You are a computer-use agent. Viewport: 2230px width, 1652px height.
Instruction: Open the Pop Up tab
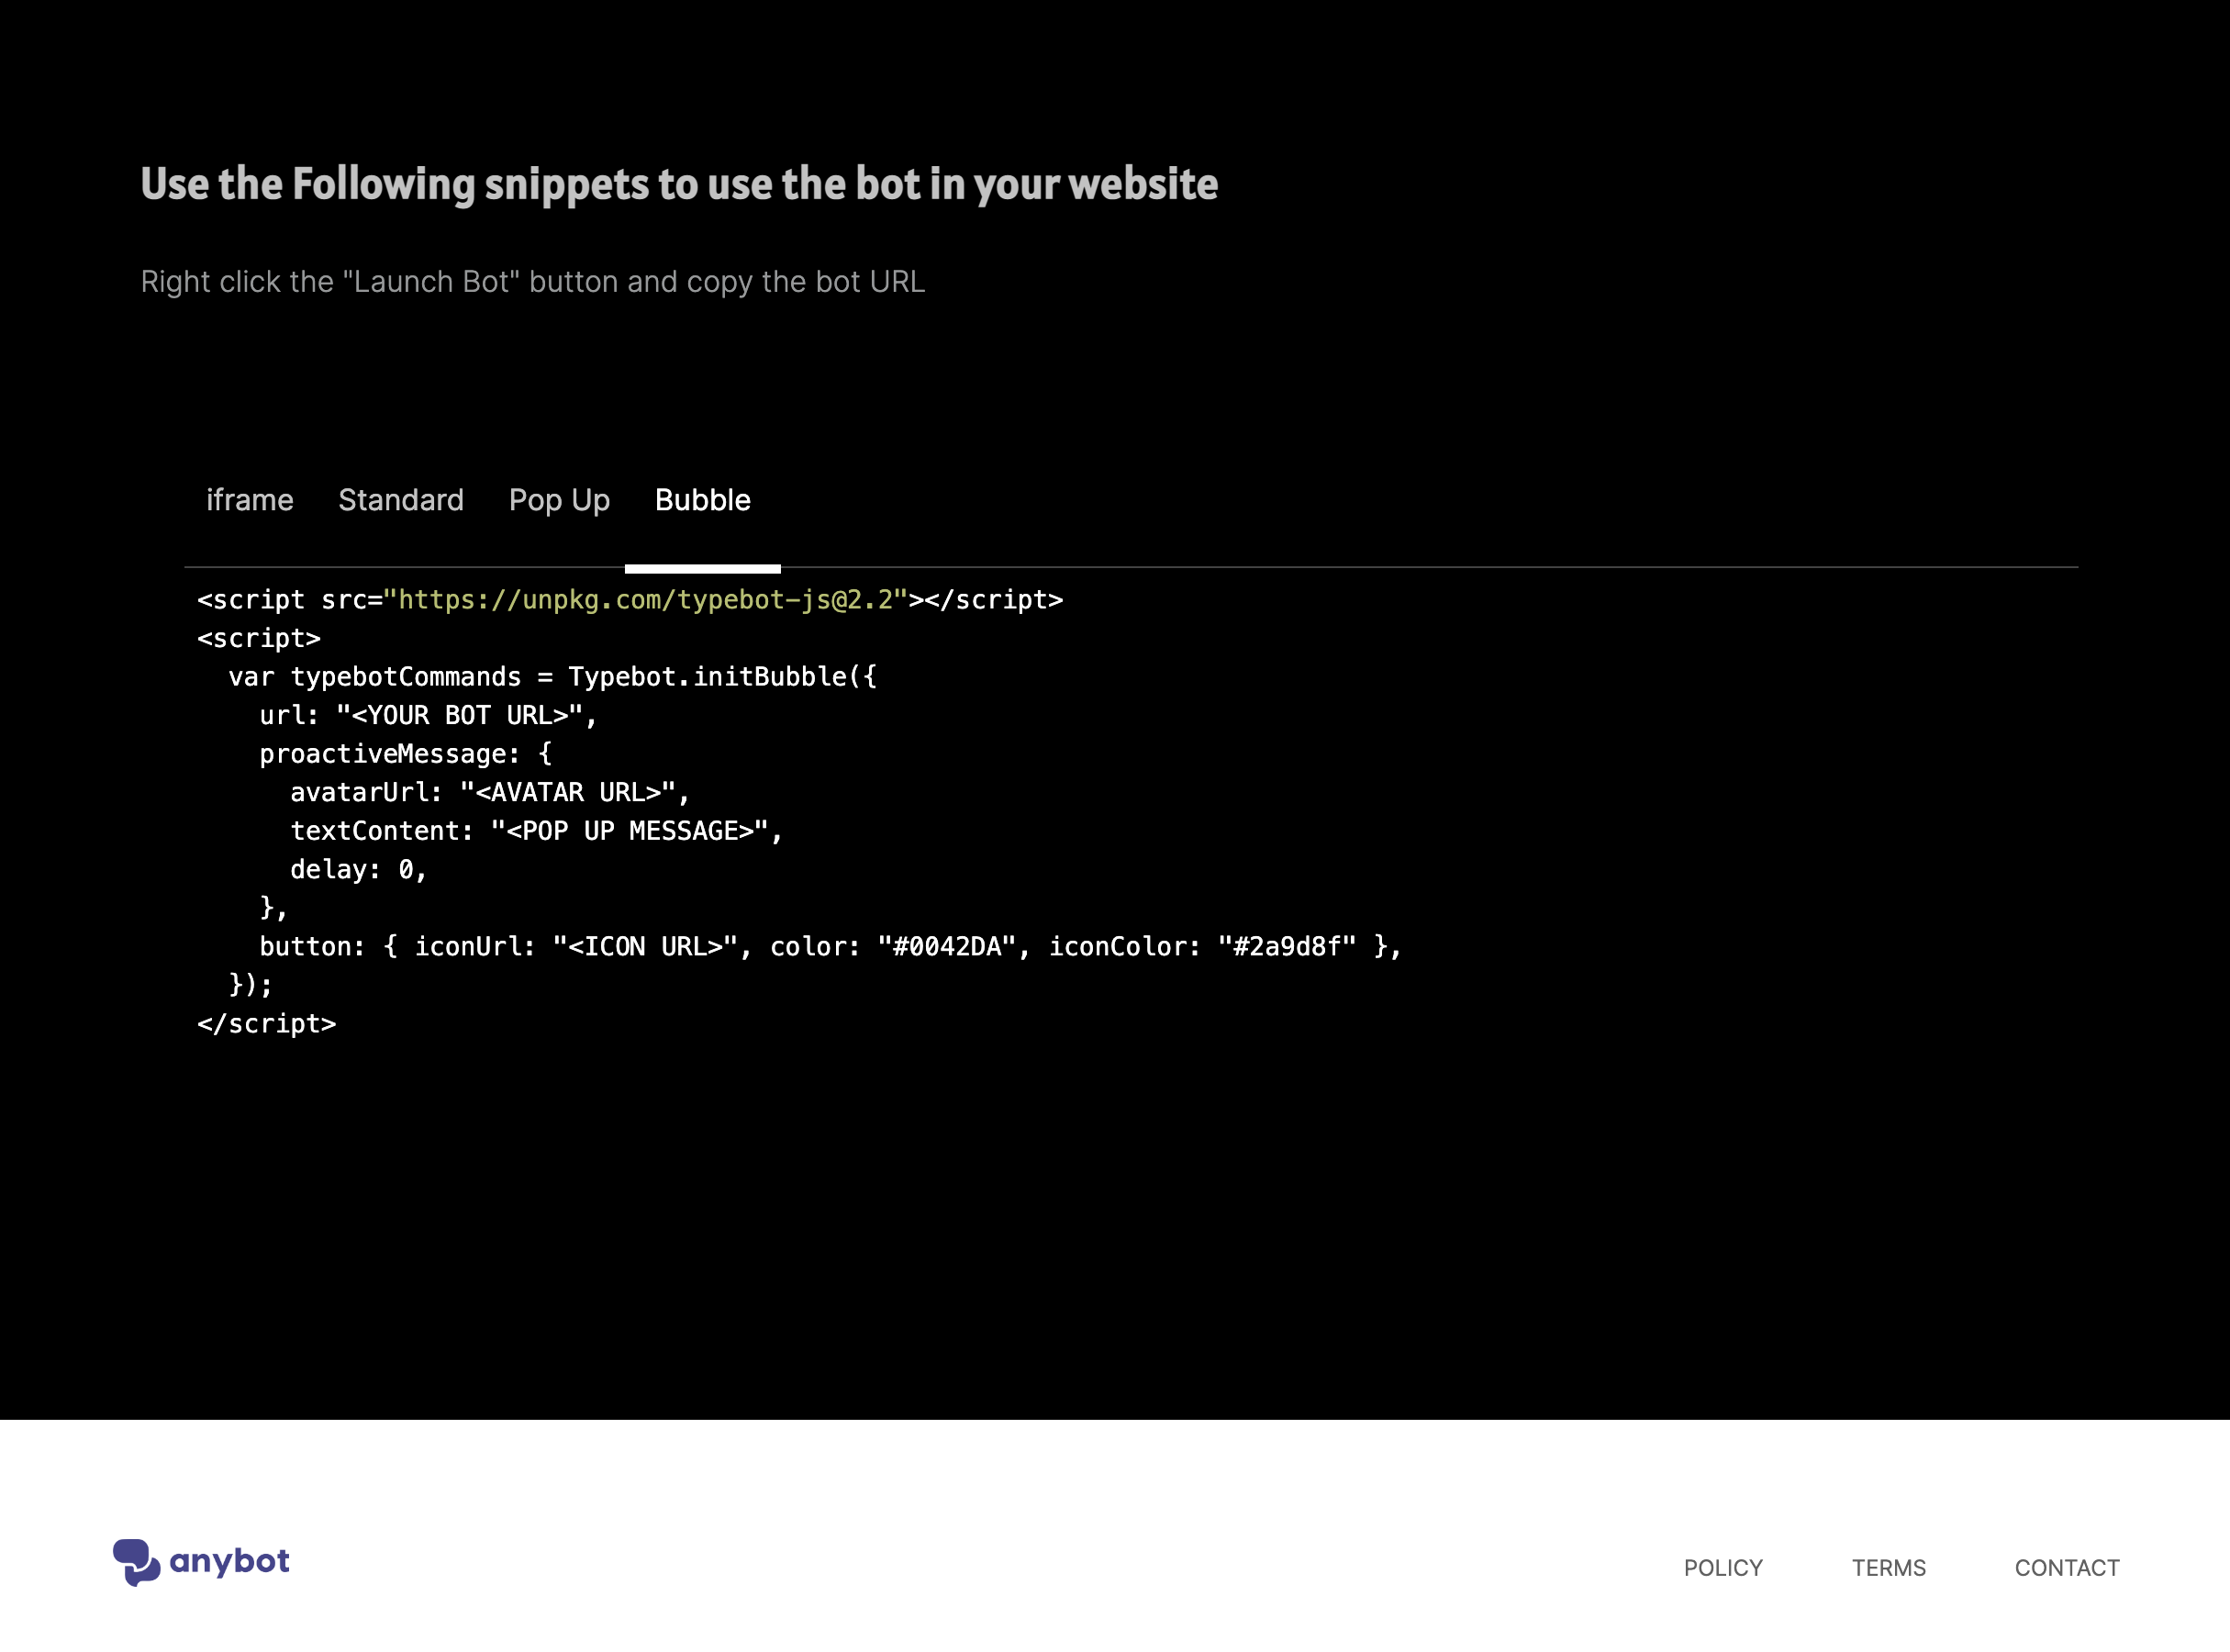(559, 500)
